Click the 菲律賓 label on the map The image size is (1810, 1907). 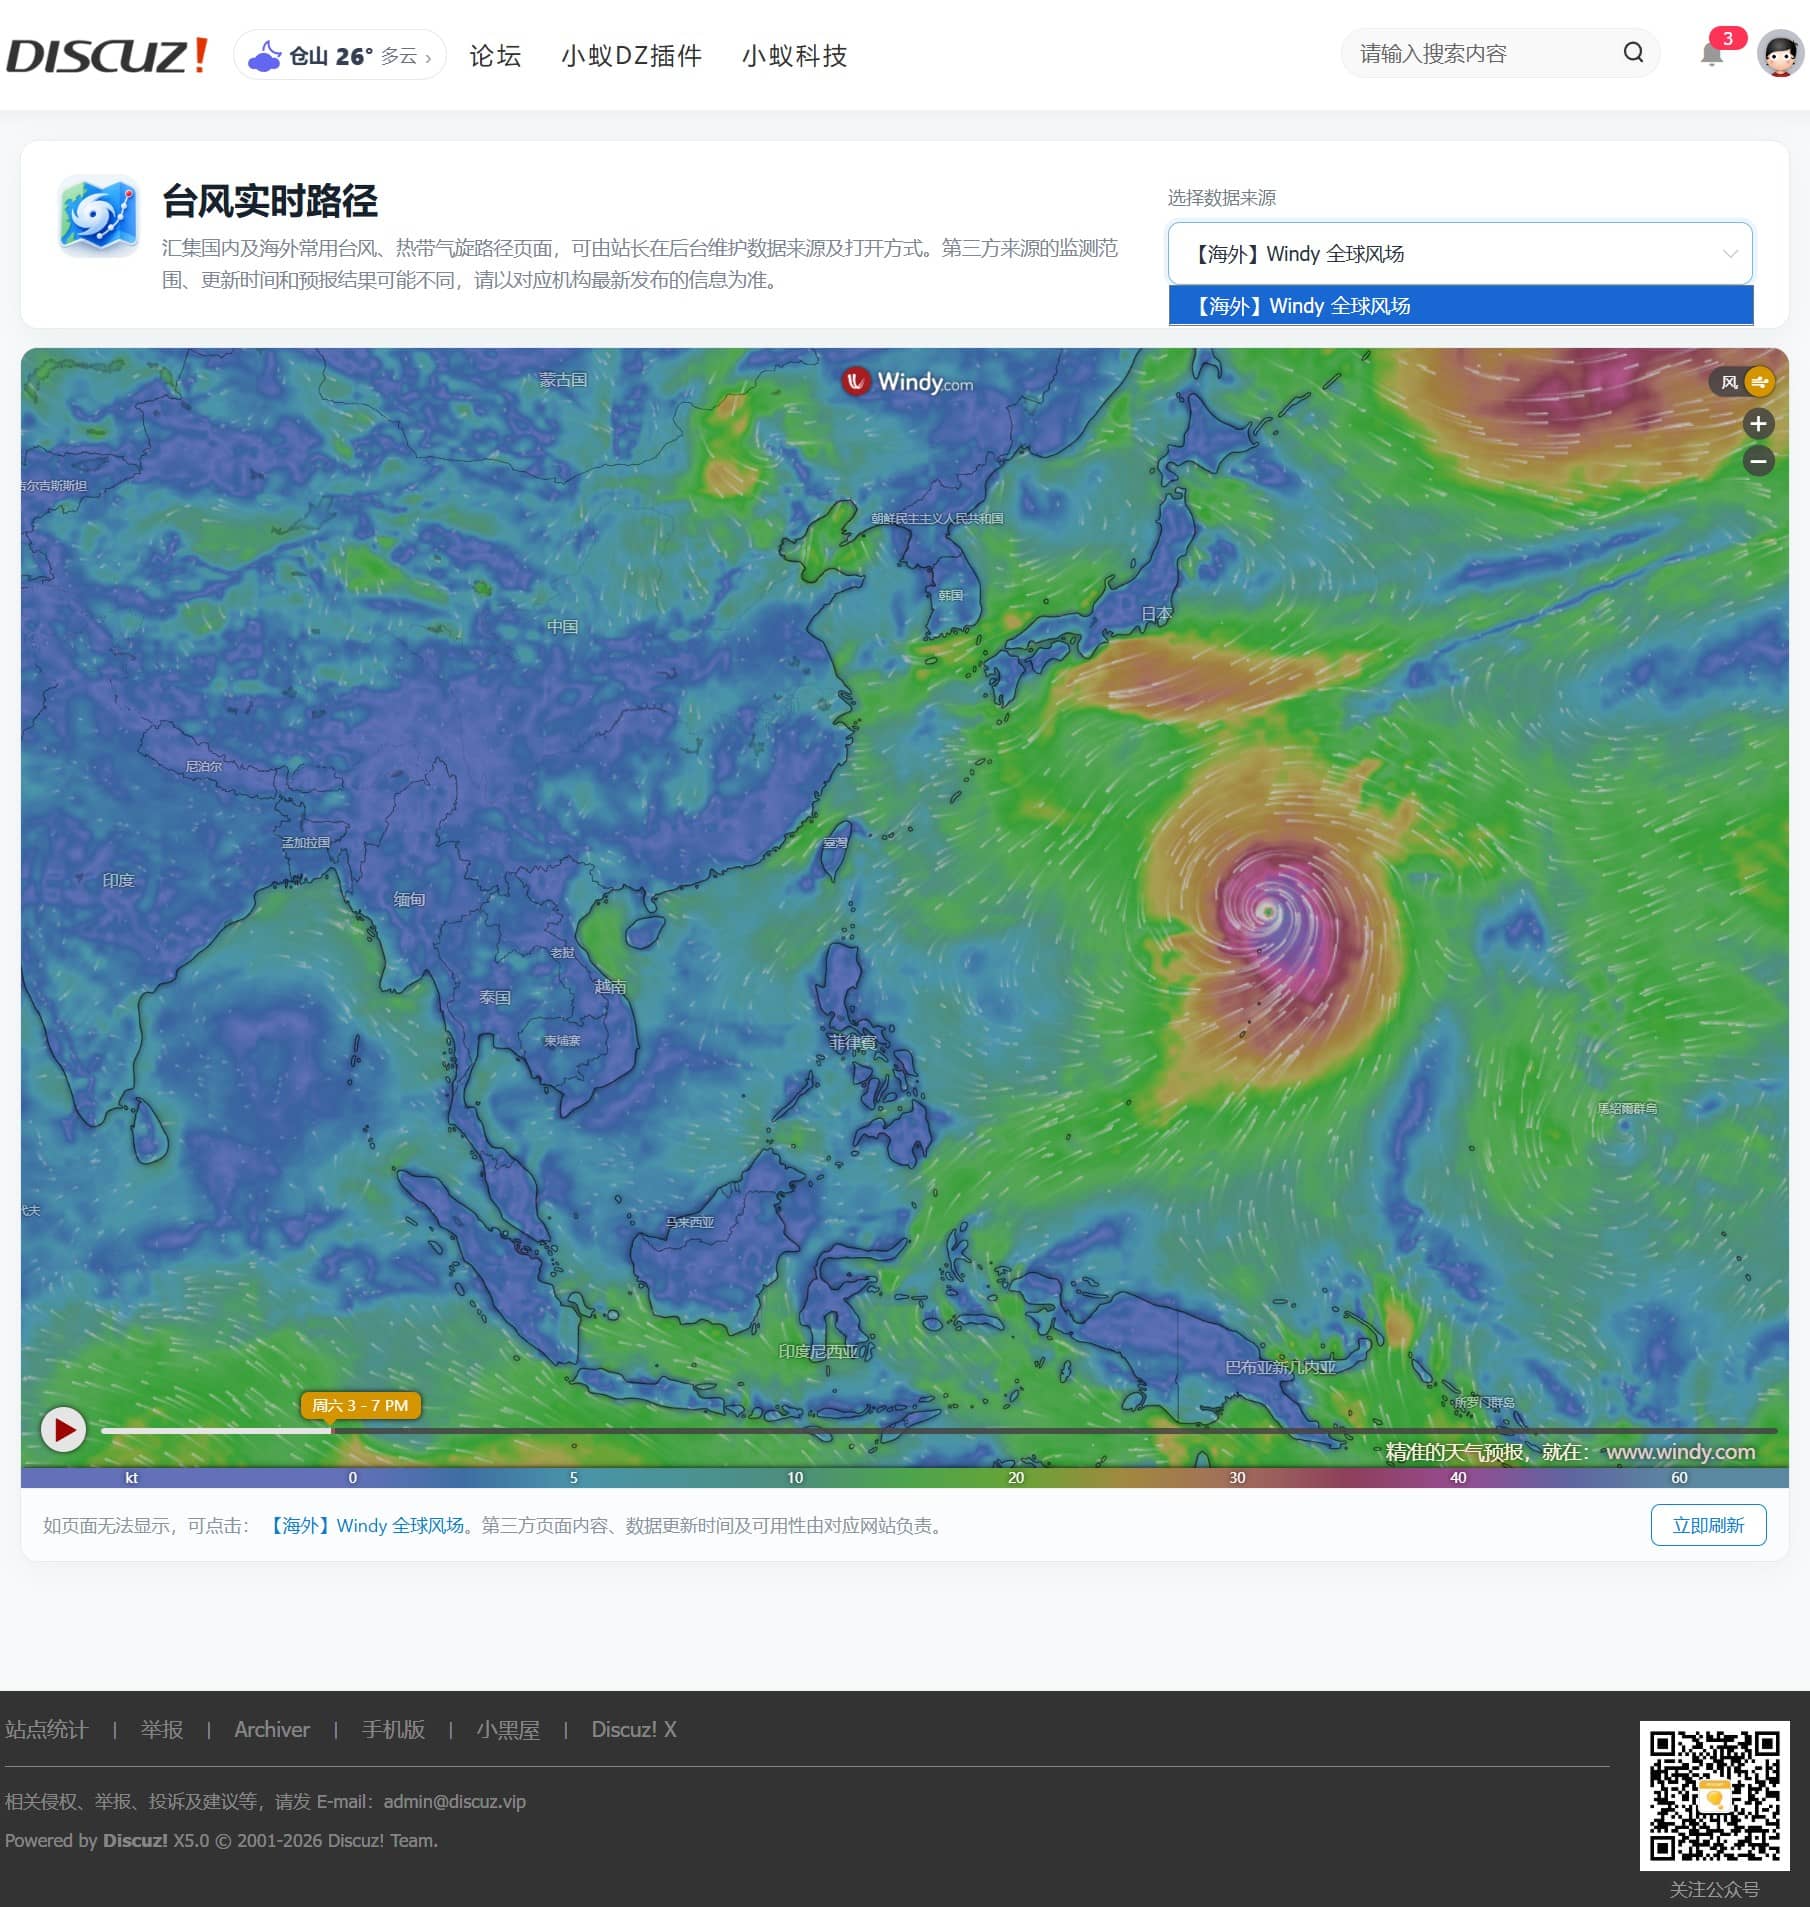[x=853, y=1042]
